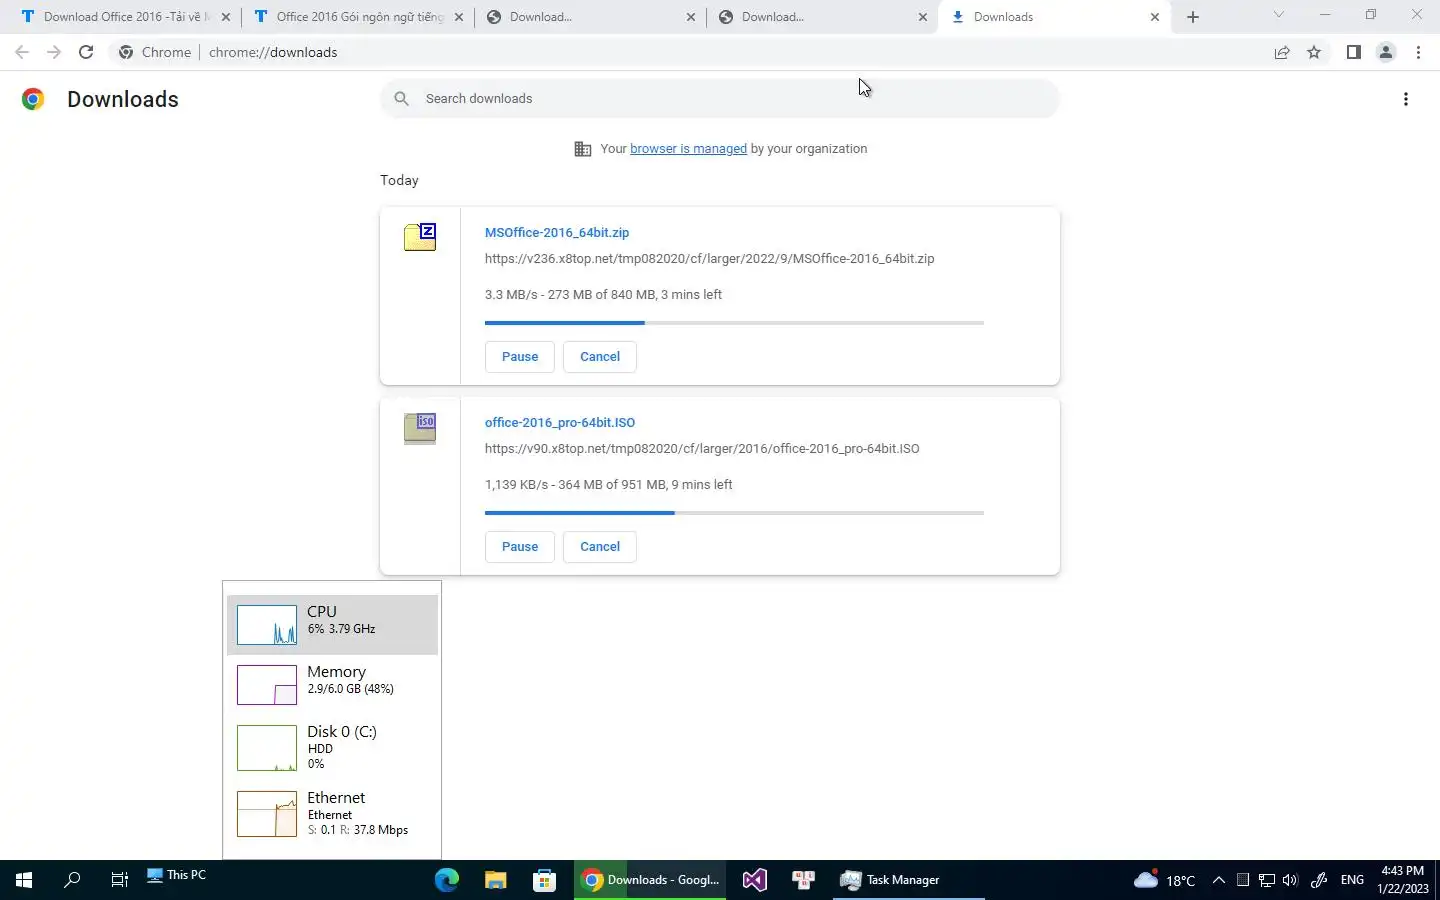The image size is (1440, 900).
Task: Open Chrome's three-dot menu in toolbar
Action: (1418, 52)
